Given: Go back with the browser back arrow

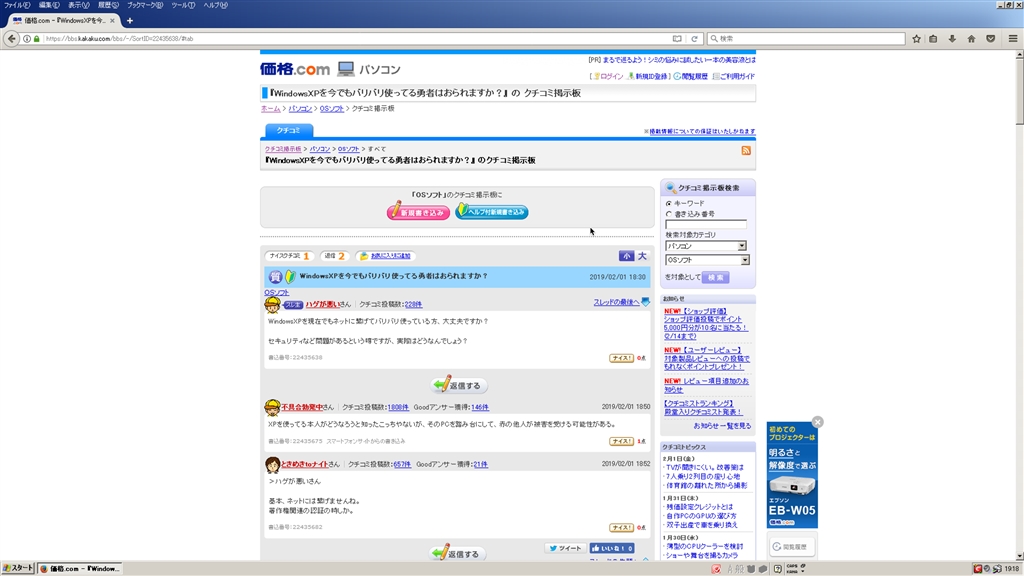Looking at the screenshot, I should tap(11, 39).
